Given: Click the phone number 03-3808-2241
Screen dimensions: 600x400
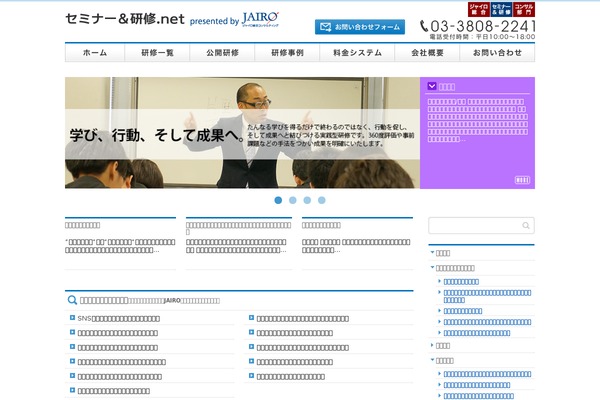Looking at the screenshot, I should pyautogui.click(x=483, y=26).
